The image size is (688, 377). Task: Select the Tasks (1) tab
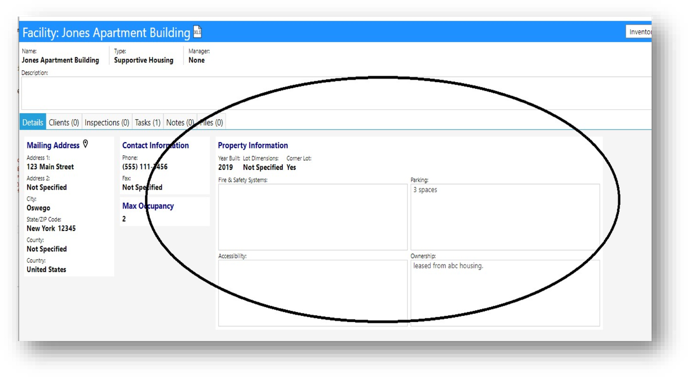147,122
